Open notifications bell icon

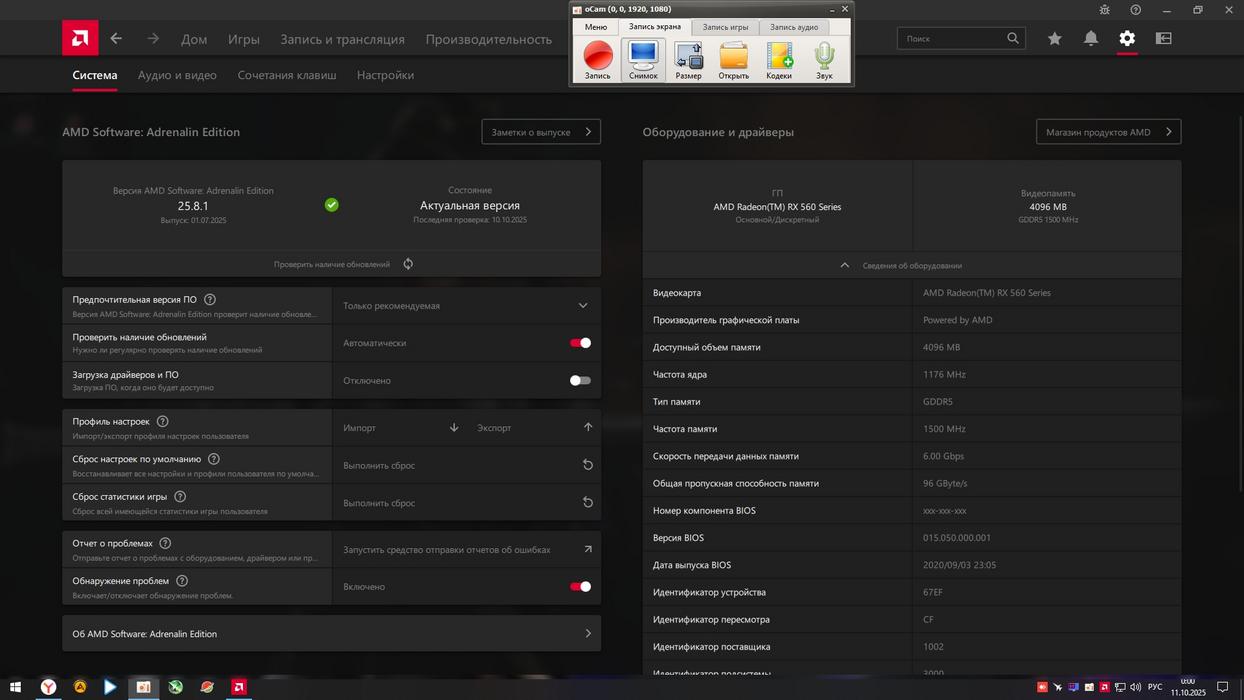click(1091, 39)
